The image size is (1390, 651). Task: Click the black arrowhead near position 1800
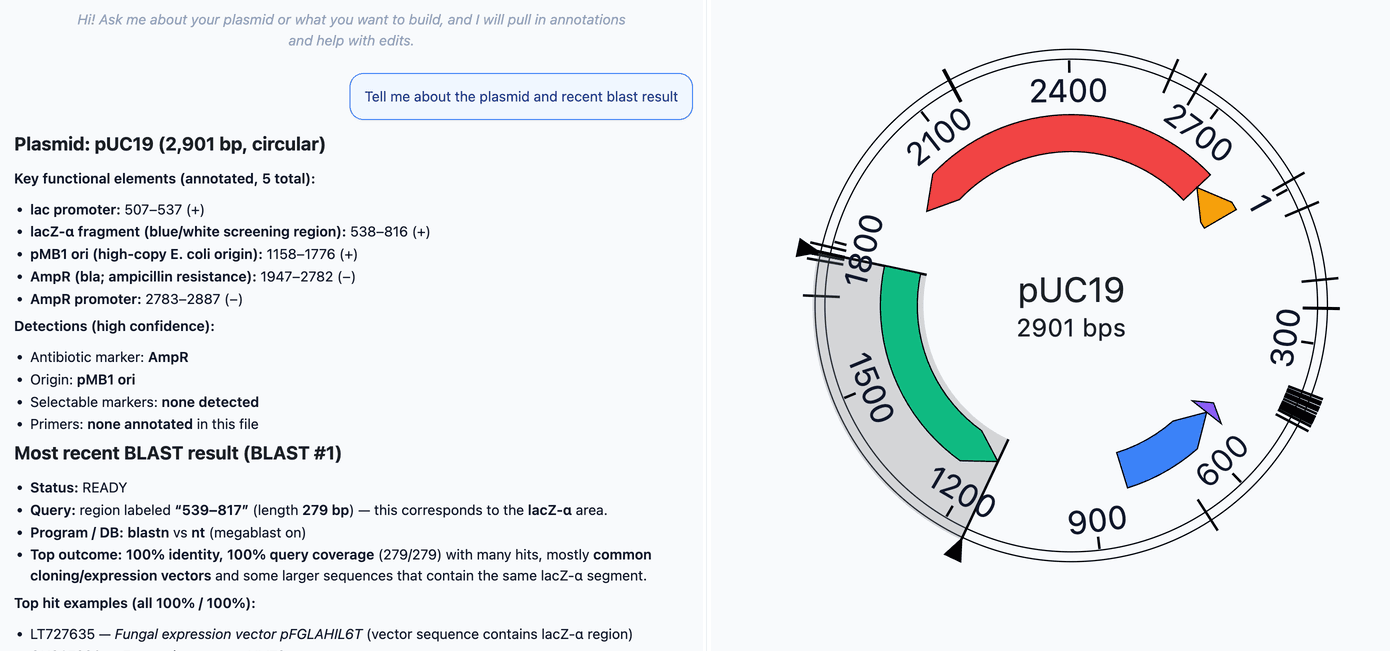(805, 247)
